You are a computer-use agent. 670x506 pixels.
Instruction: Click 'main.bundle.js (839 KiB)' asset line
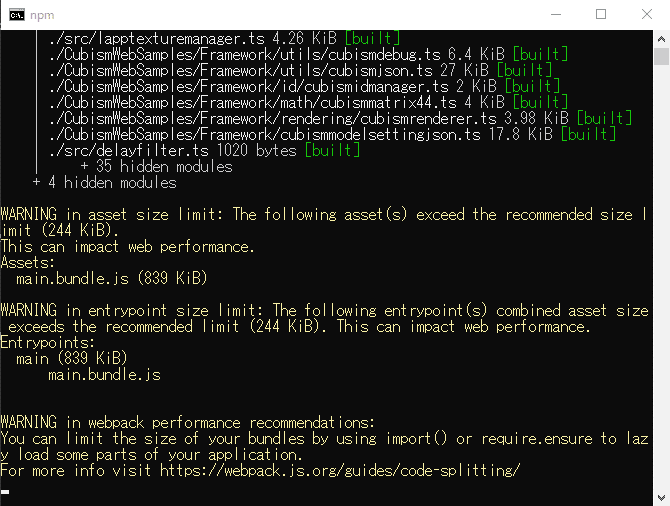[x=112, y=279]
